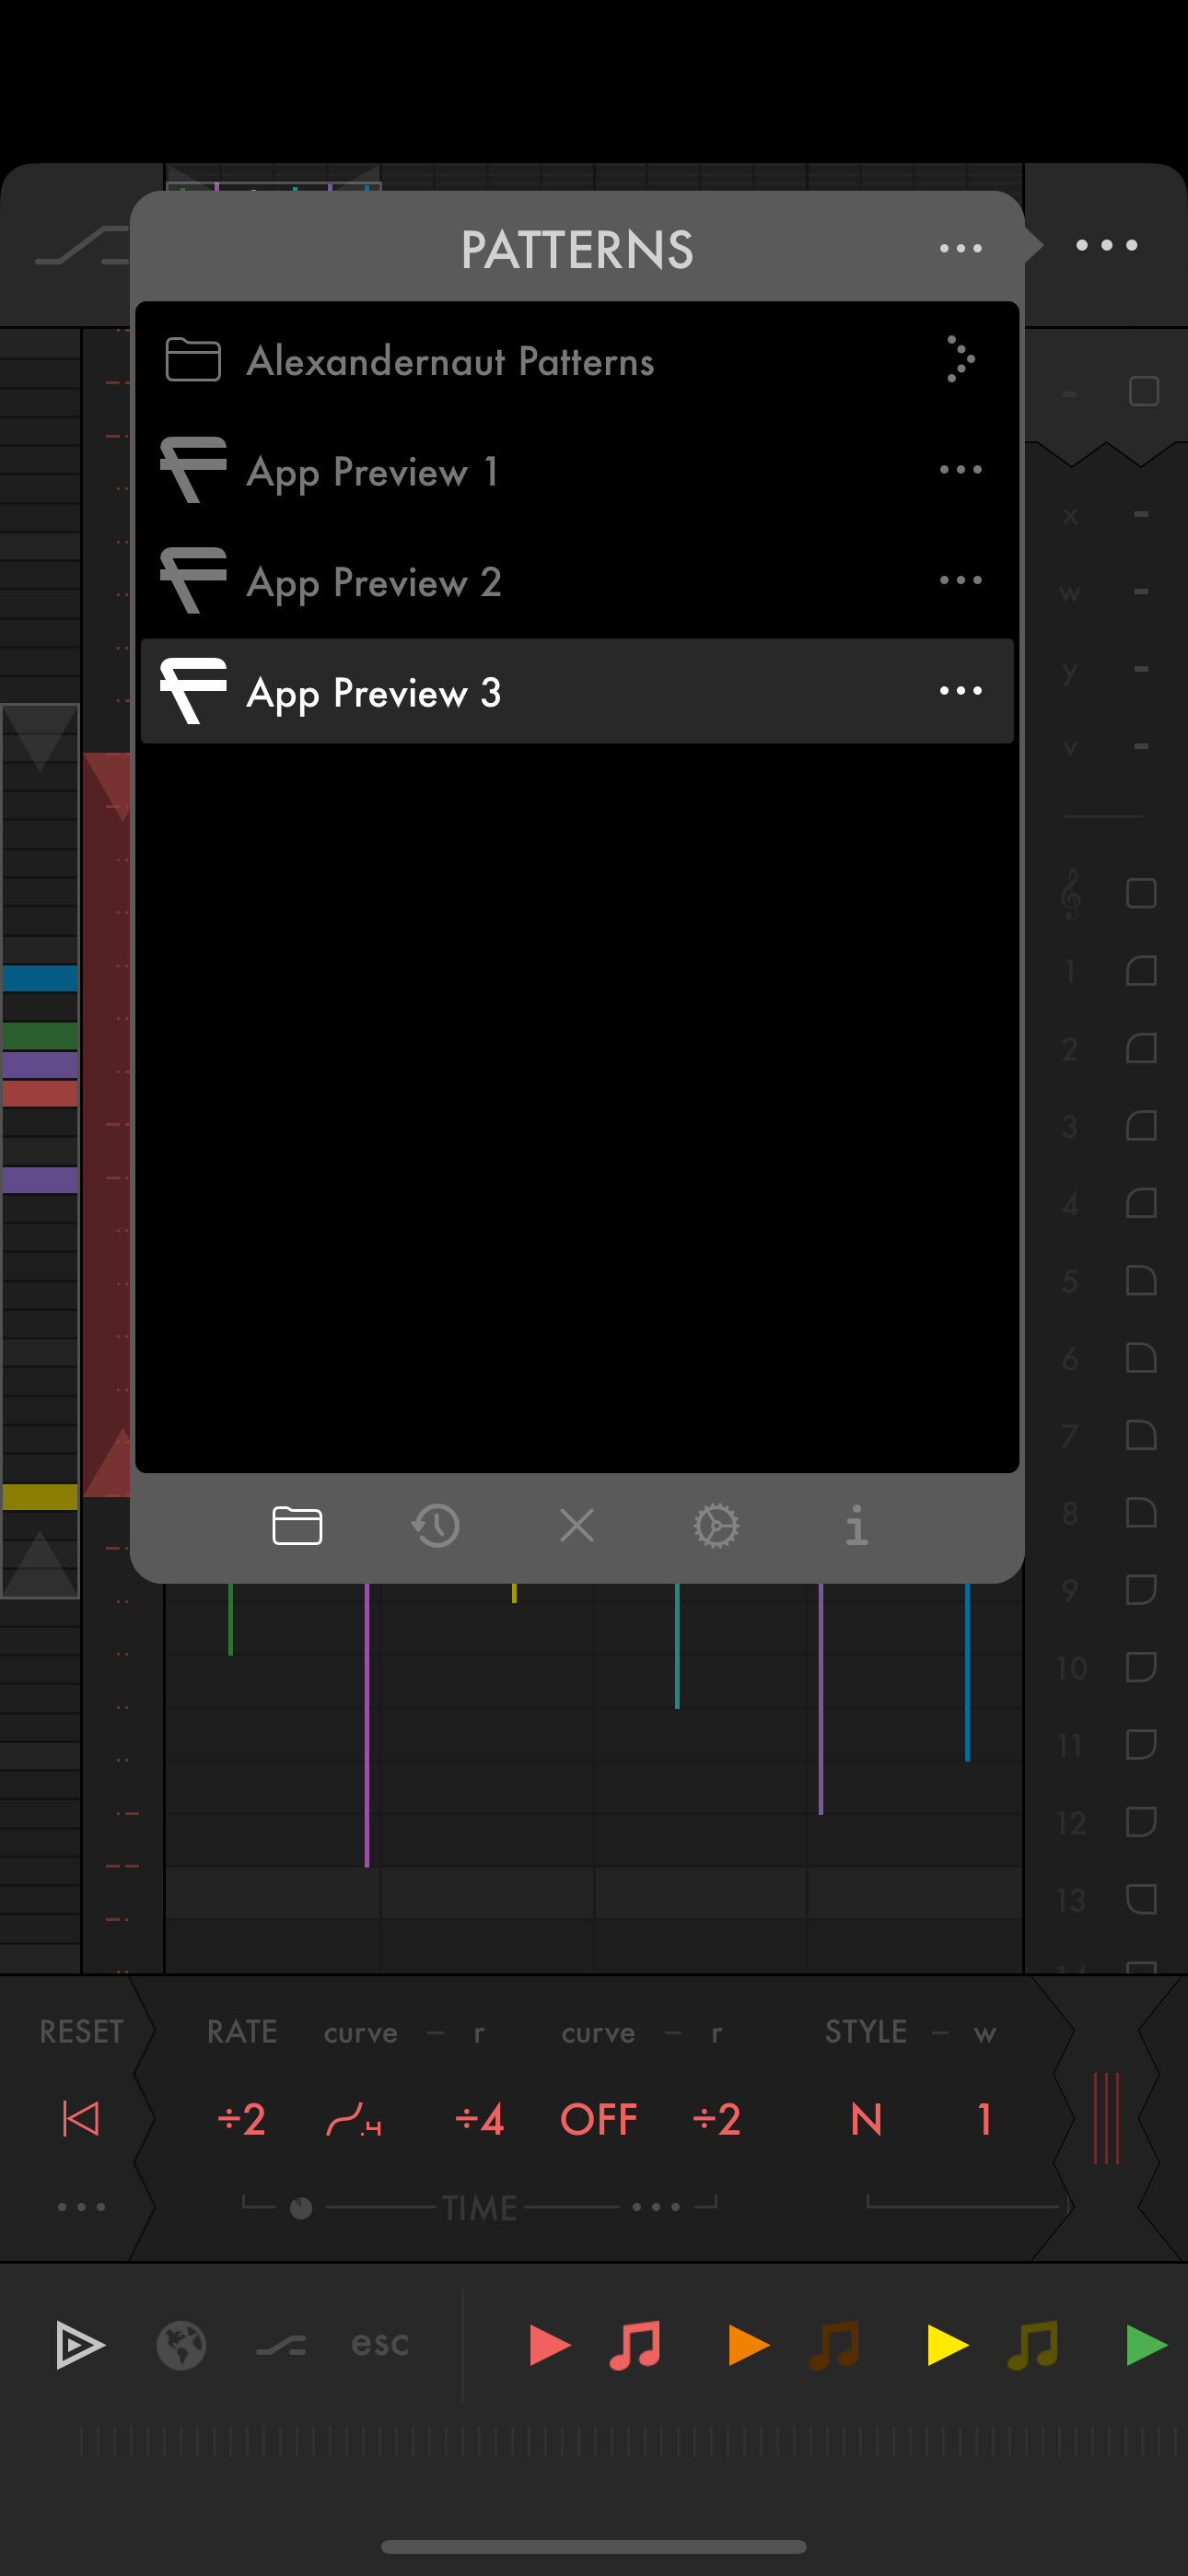Show info via the i icon

point(856,1525)
